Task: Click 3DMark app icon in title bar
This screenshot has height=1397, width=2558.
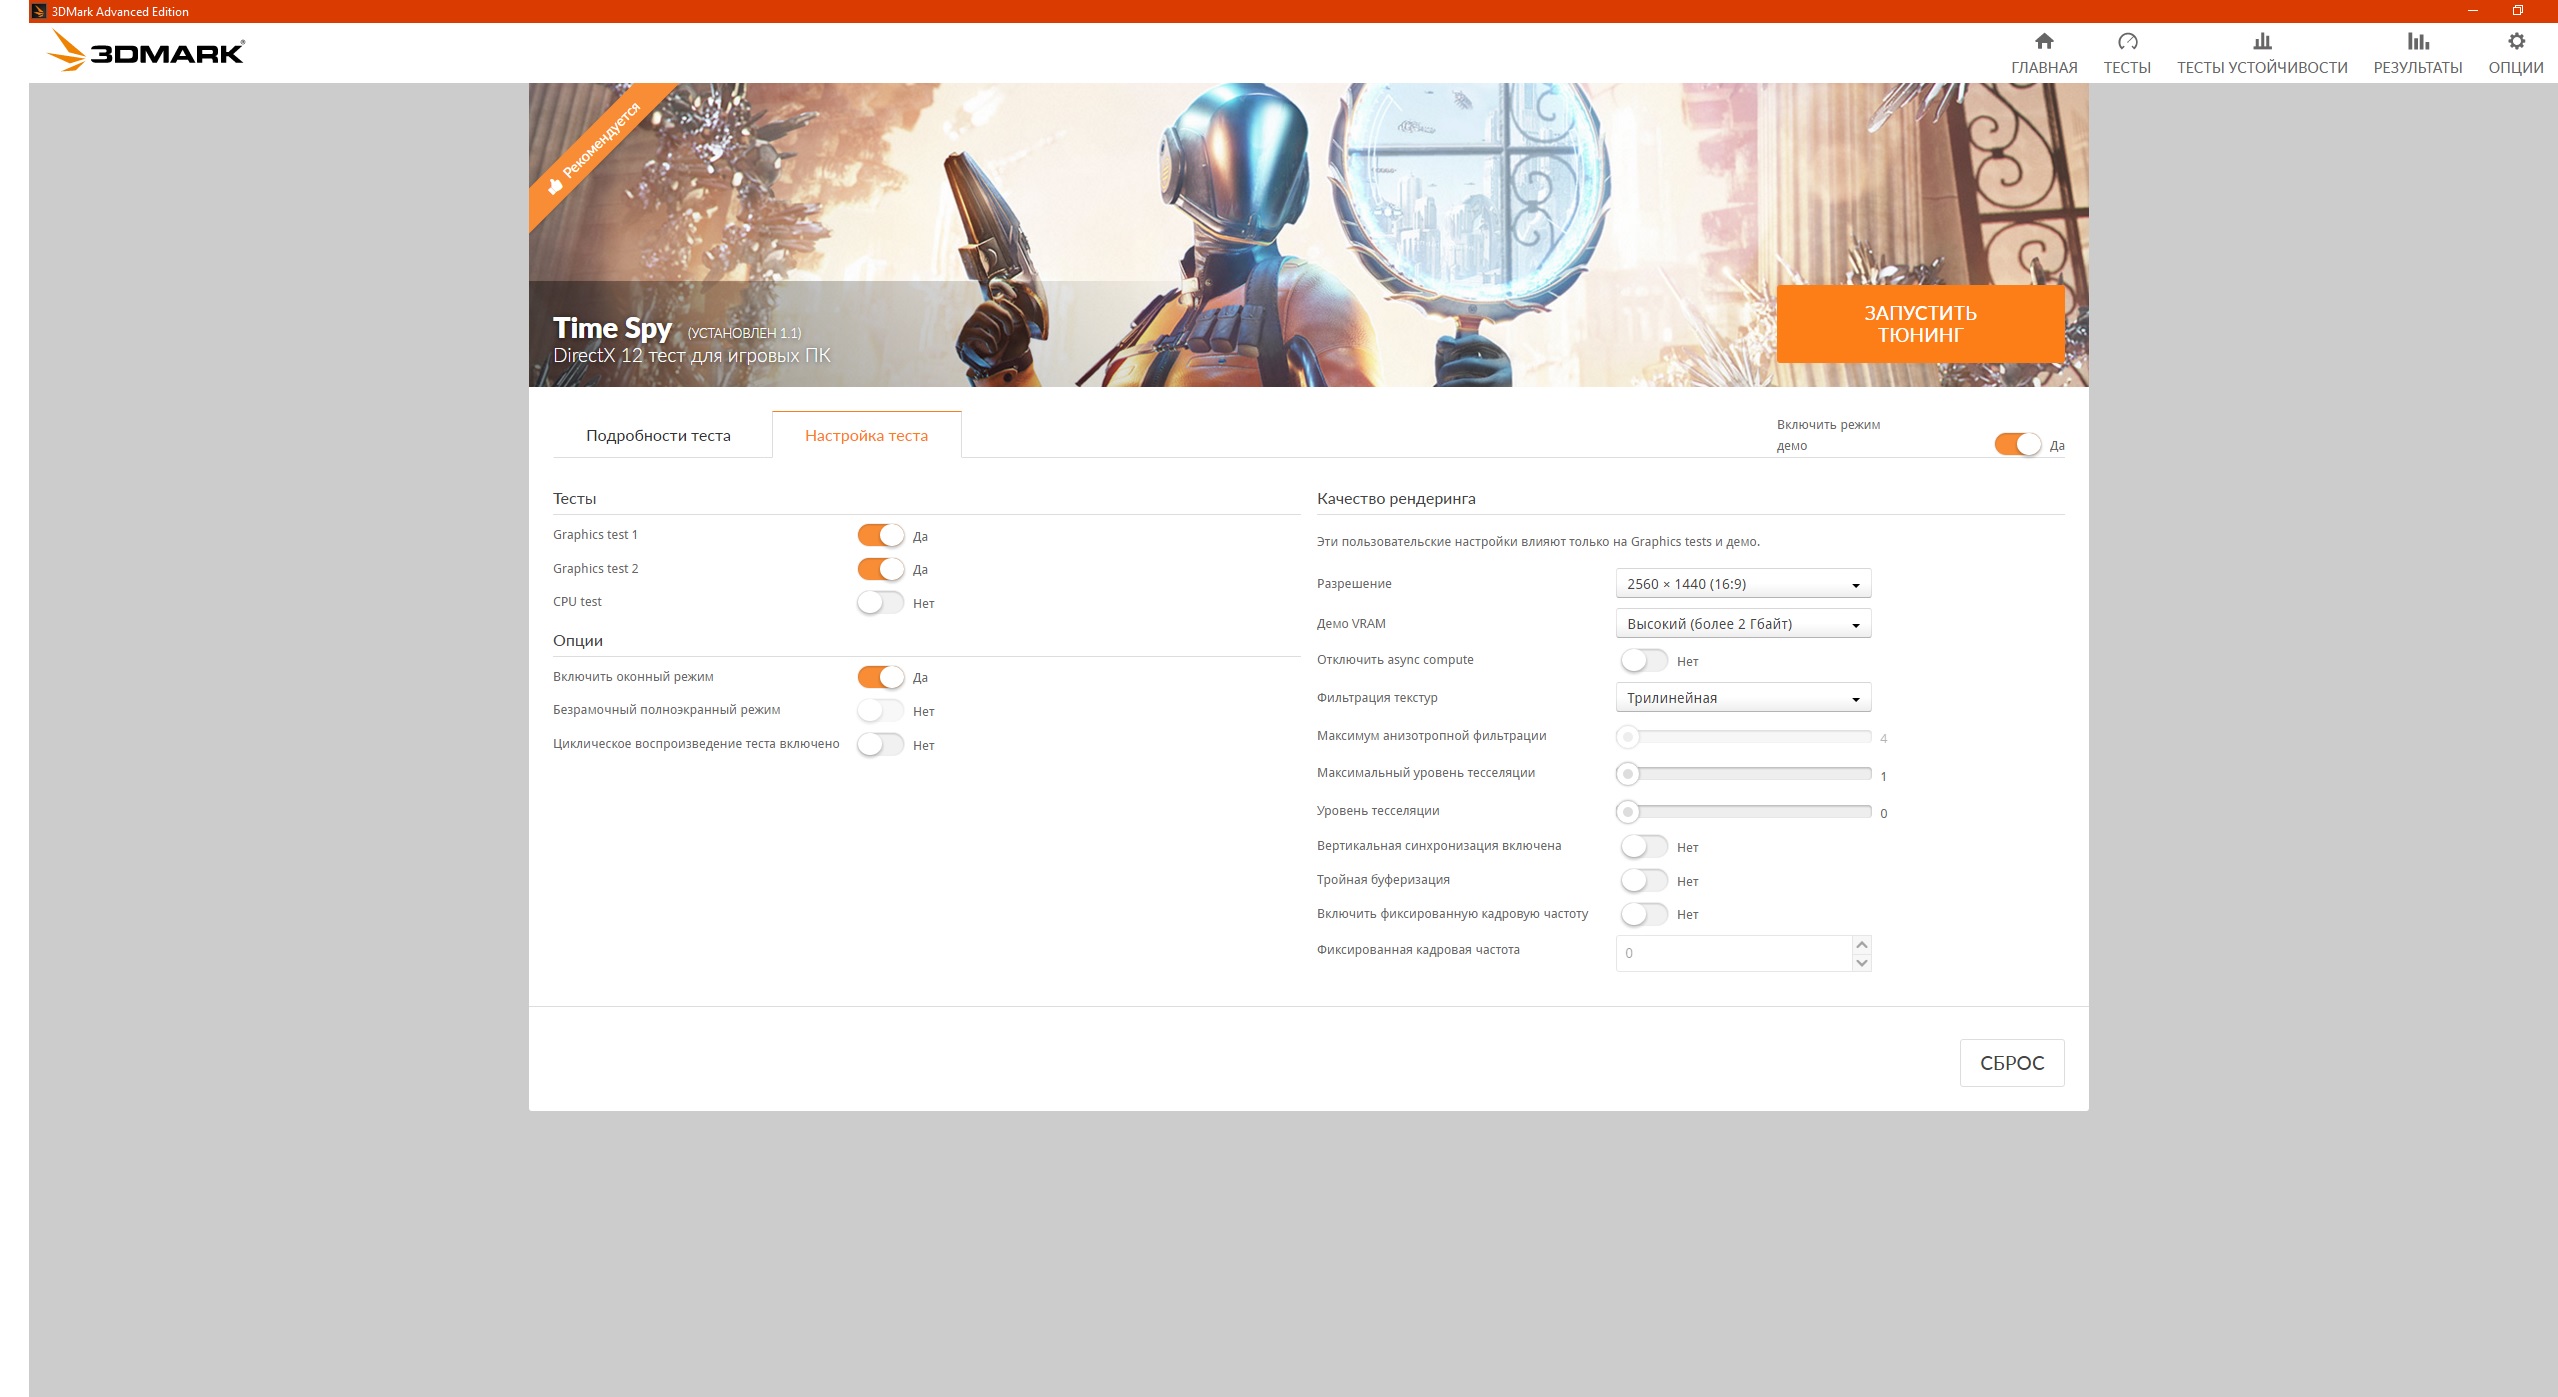Action: pyautogui.click(x=39, y=11)
